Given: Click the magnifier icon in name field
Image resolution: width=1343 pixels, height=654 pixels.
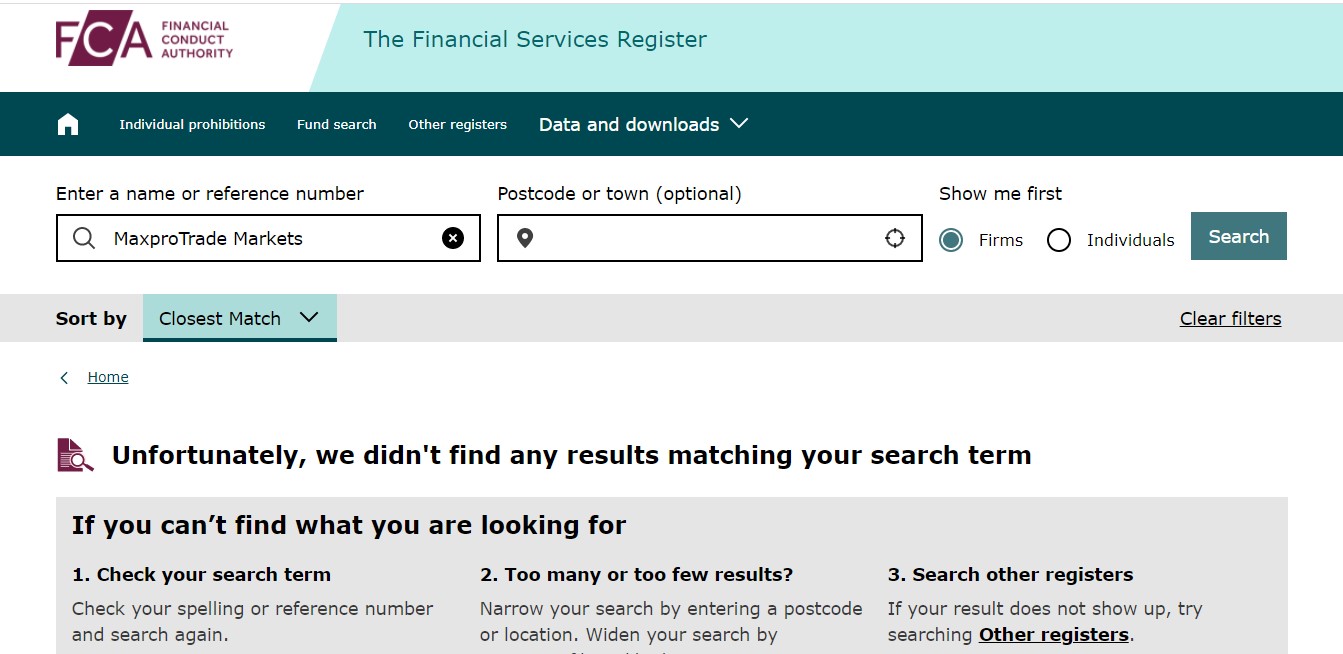Looking at the screenshot, I should click(x=85, y=238).
